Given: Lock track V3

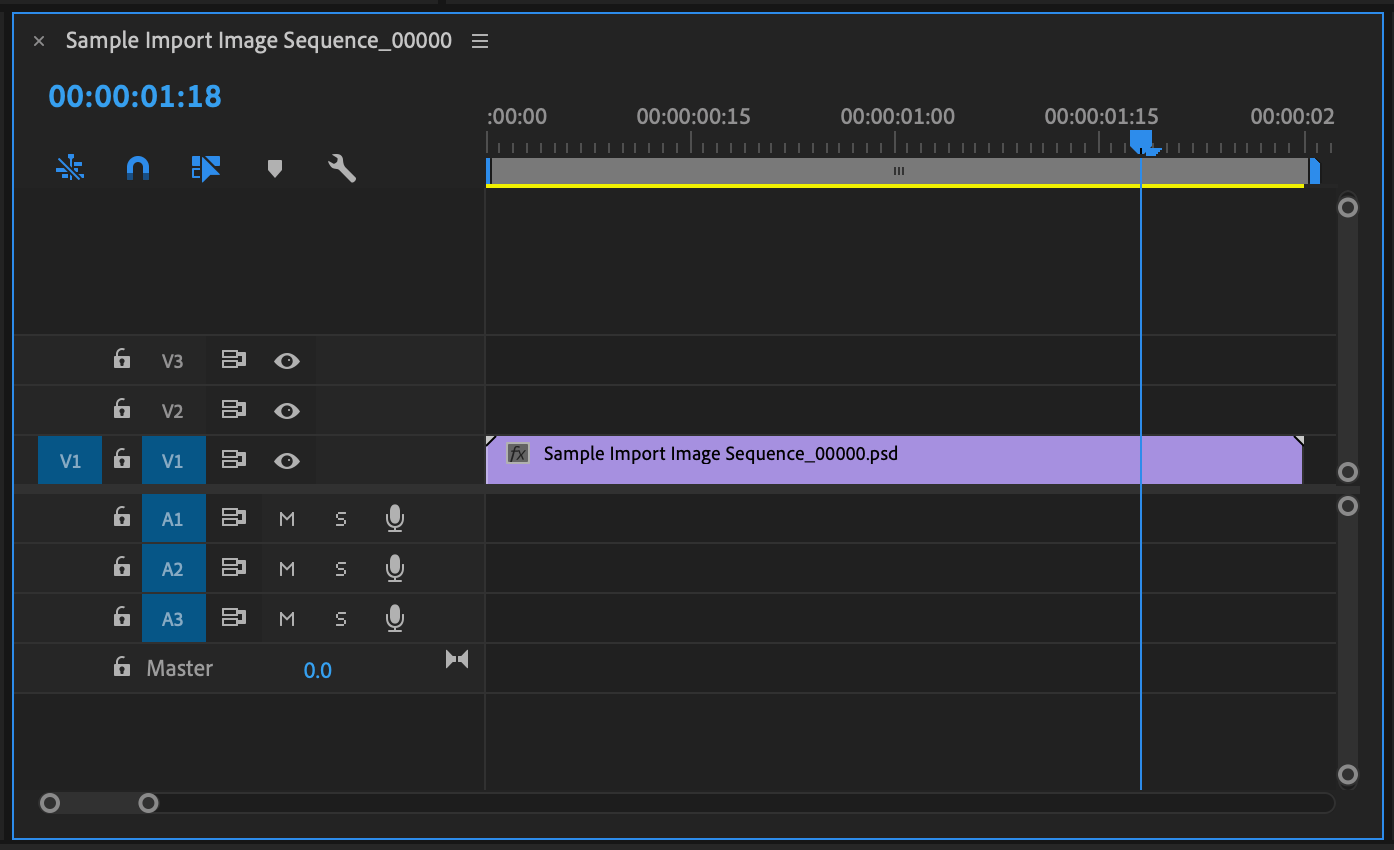Looking at the screenshot, I should 121,360.
